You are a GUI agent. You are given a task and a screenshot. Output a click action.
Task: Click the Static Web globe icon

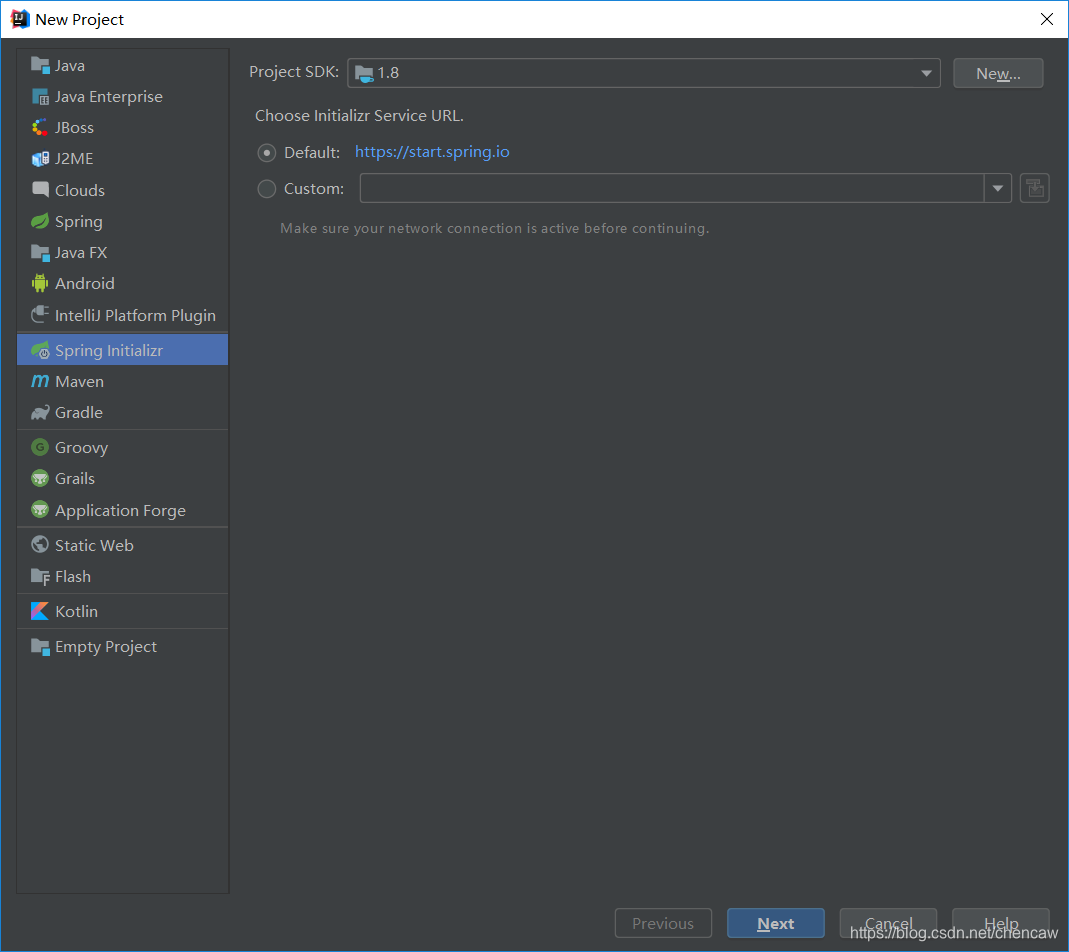pyautogui.click(x=40, y=544)
